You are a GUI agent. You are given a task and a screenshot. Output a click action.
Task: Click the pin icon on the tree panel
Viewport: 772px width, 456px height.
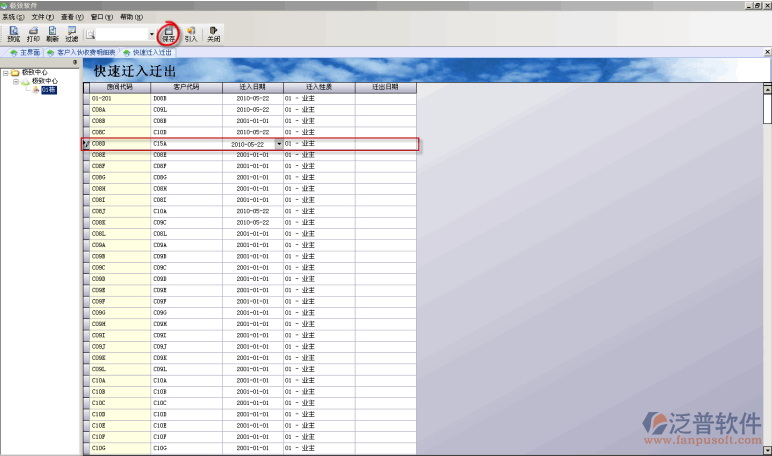point(75,62)
